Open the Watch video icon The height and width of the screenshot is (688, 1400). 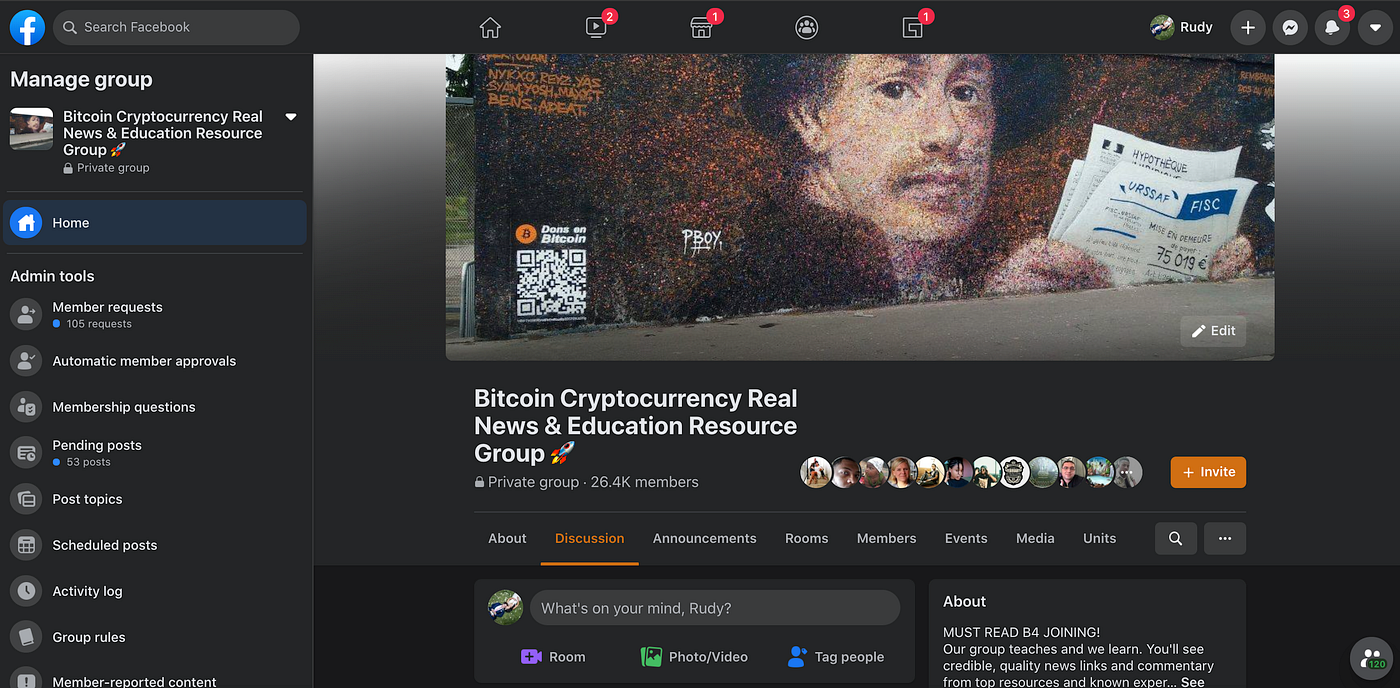click(x=597, y=28)
